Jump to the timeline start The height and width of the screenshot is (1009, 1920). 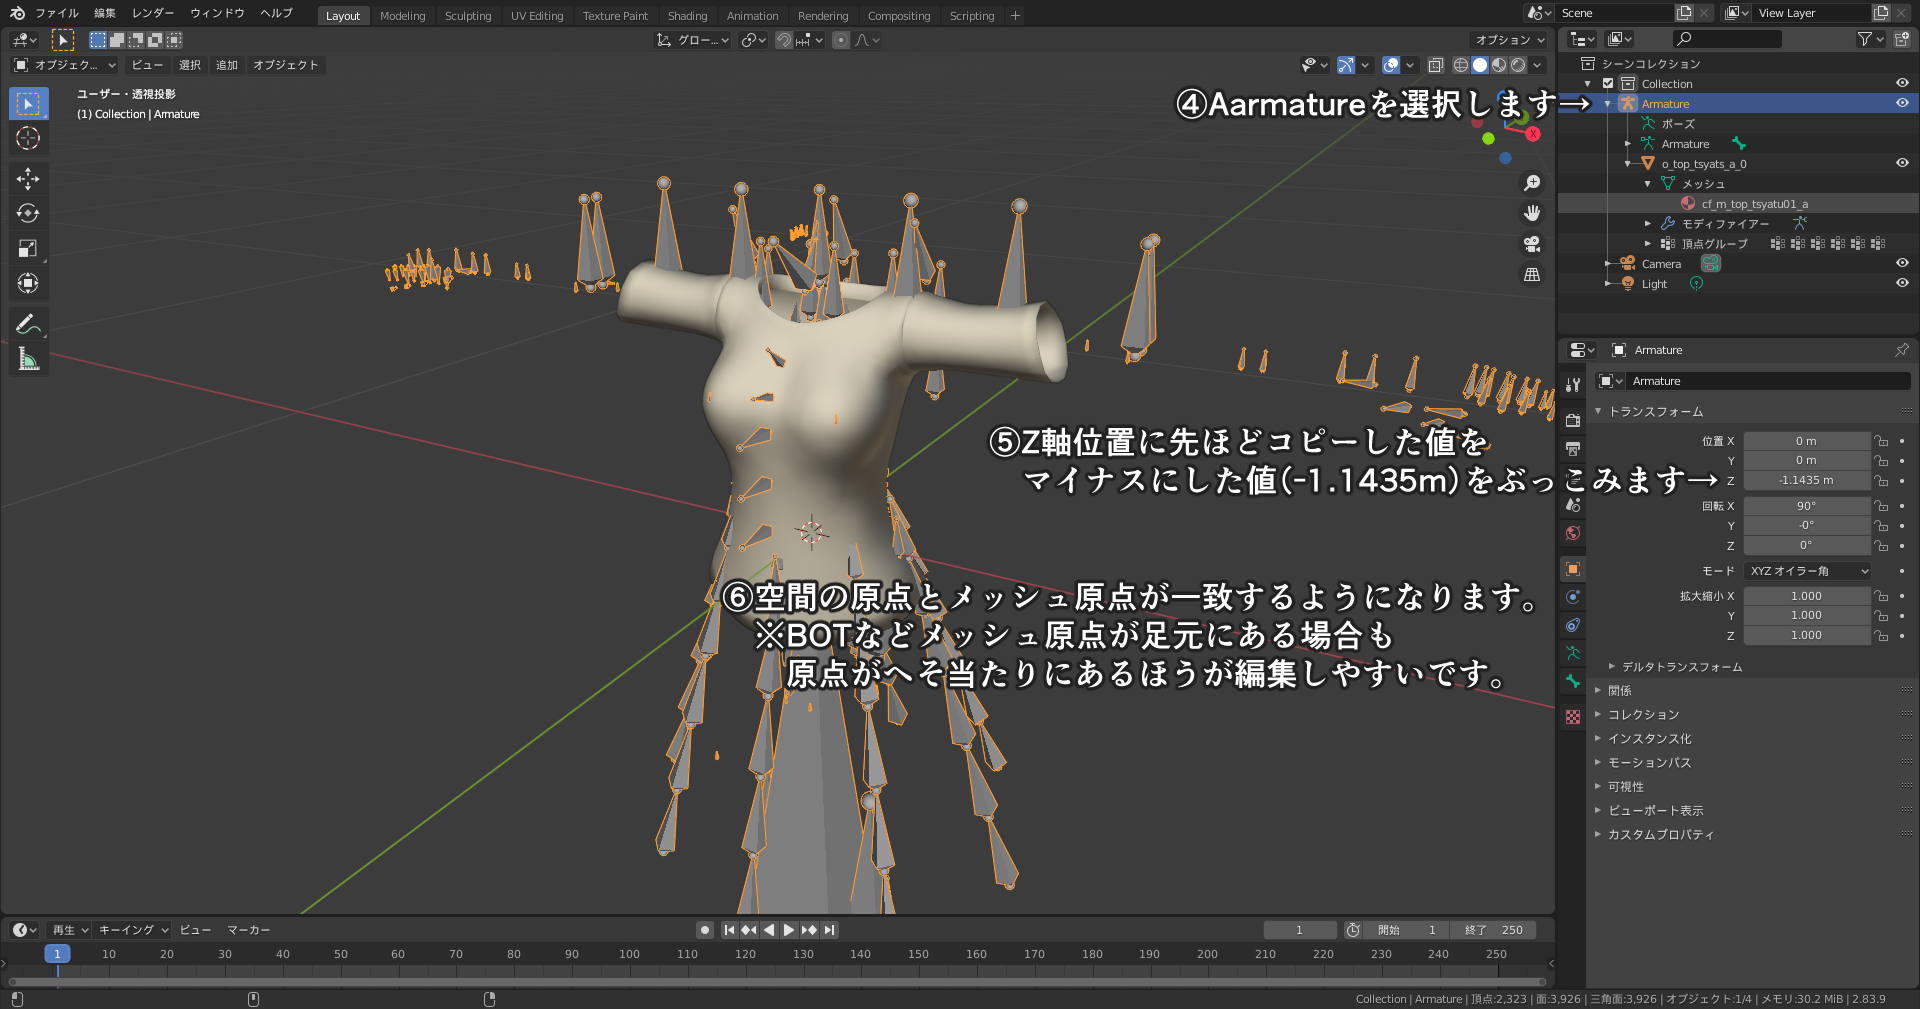click(729, 930)
